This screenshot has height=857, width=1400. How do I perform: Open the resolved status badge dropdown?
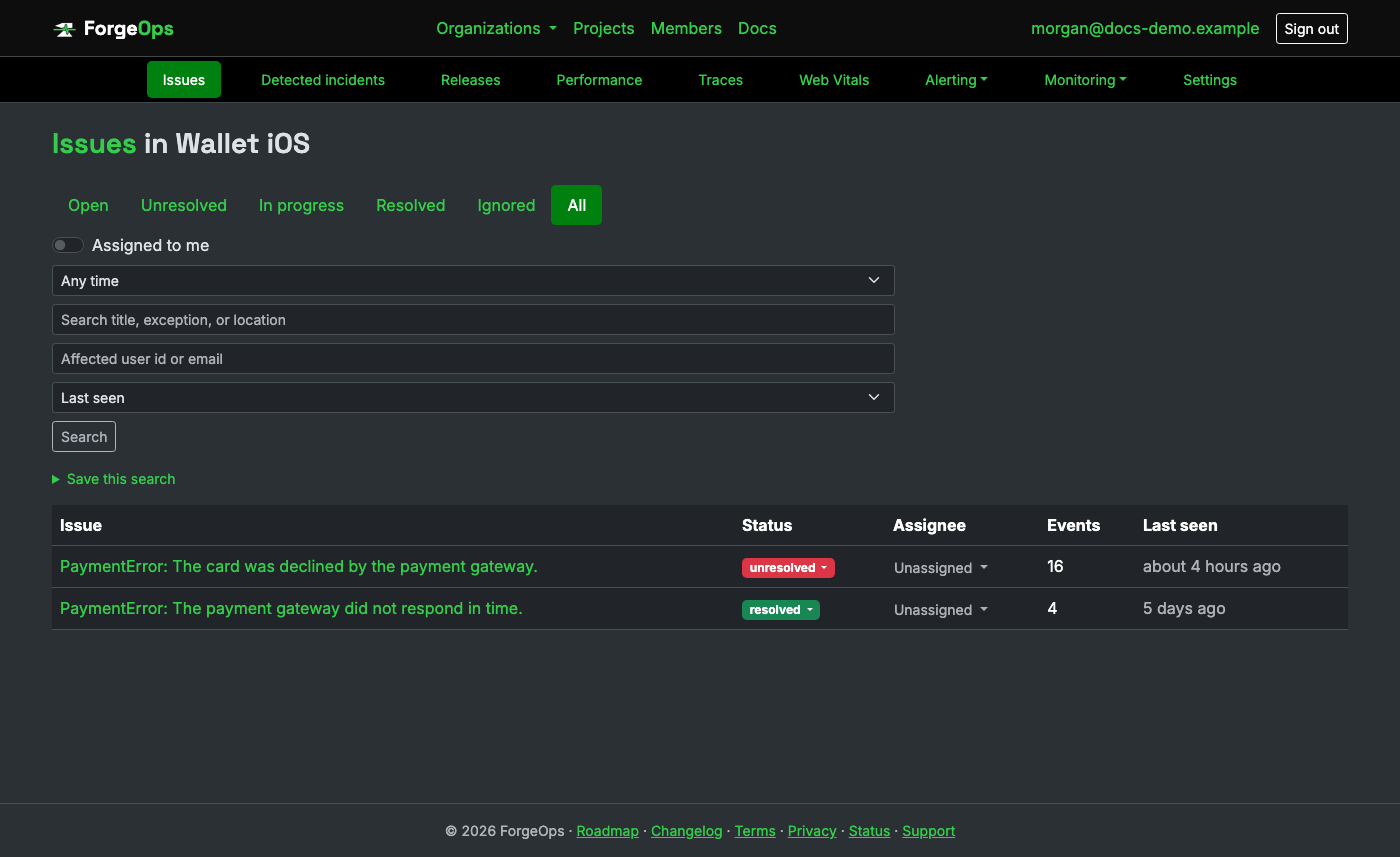pyautogui.click(x=781, y=610)
